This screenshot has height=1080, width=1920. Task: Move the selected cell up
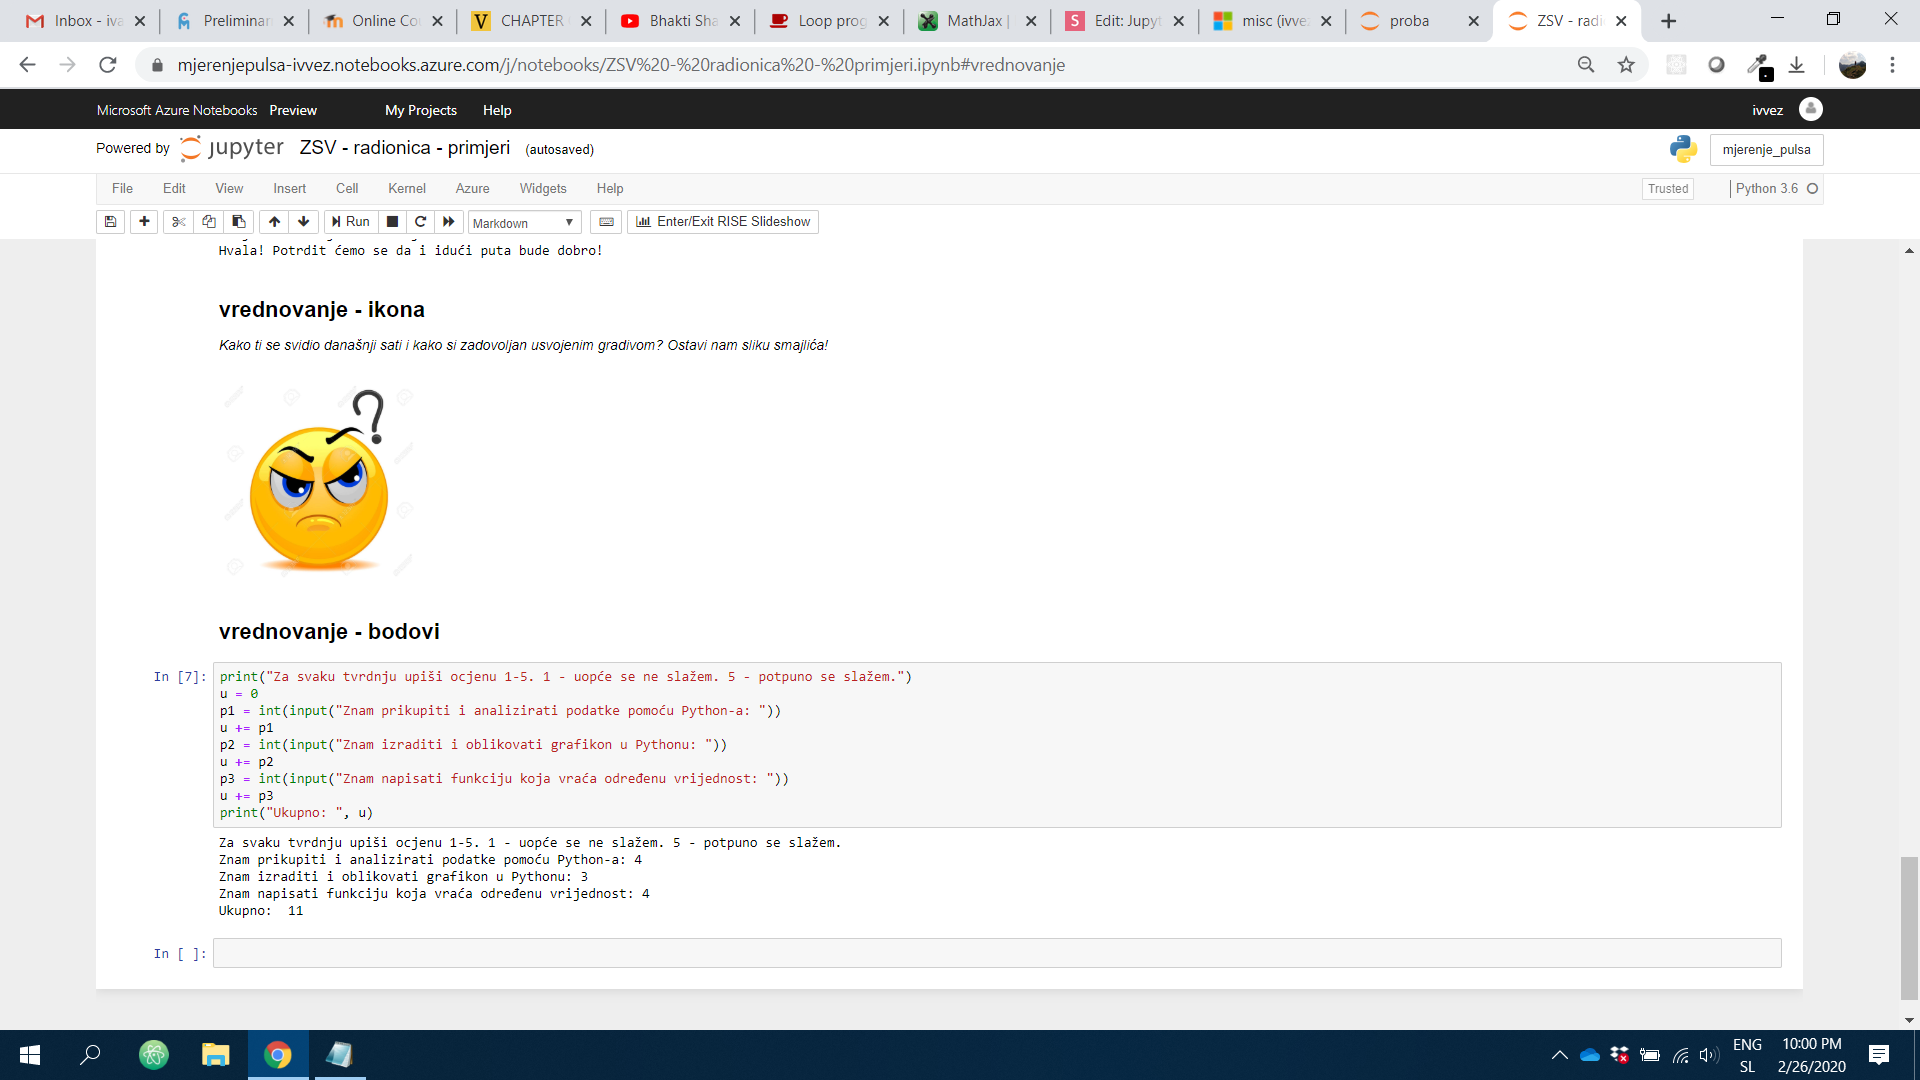(274, 222)
